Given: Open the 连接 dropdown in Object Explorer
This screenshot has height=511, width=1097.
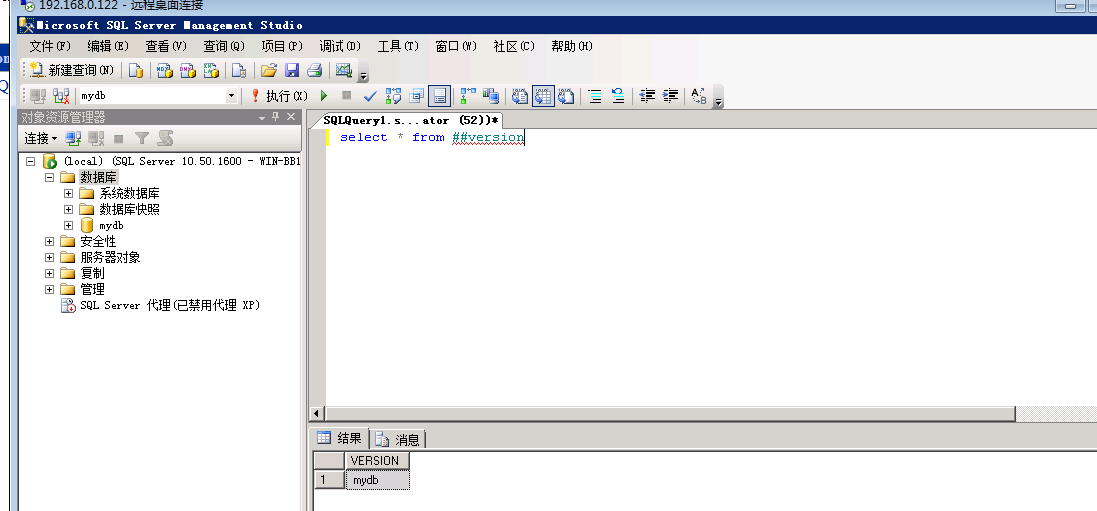Looking at the screenshot, I should pos(41,139).
